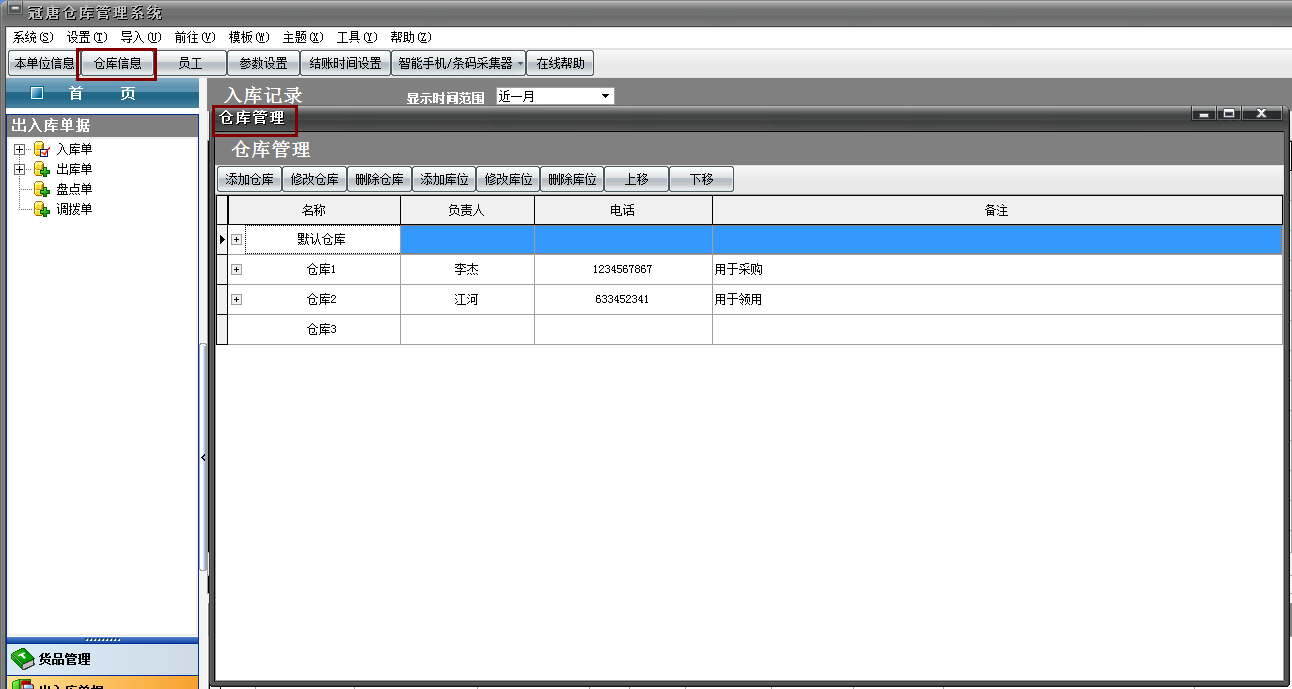Select the 仓库2 name cell
This screenshot has width=1292, height=689.
point(322,300)
